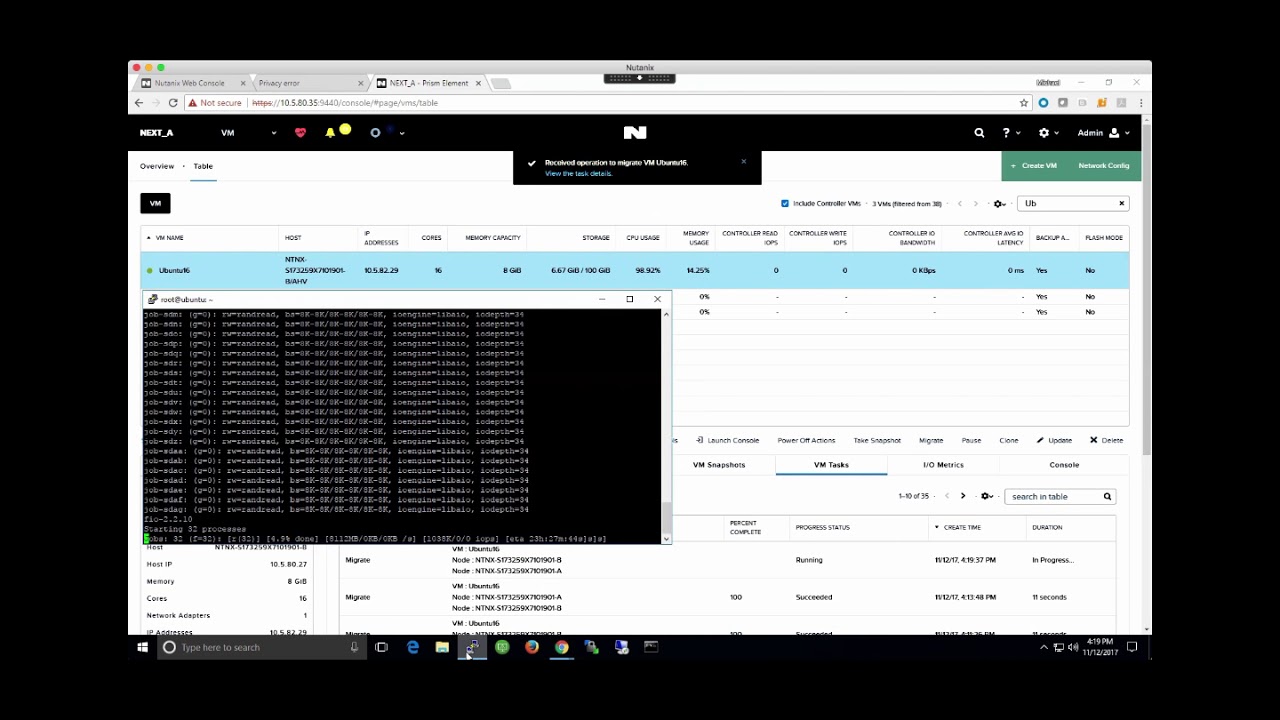The width and height of the screenshot is (1280, 720).
Task: Open the command prompt taskbar icon
Action: 651,647
